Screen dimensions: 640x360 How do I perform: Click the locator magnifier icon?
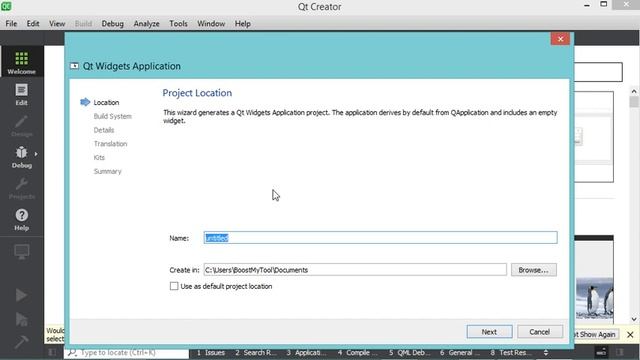tap(73, 352)
